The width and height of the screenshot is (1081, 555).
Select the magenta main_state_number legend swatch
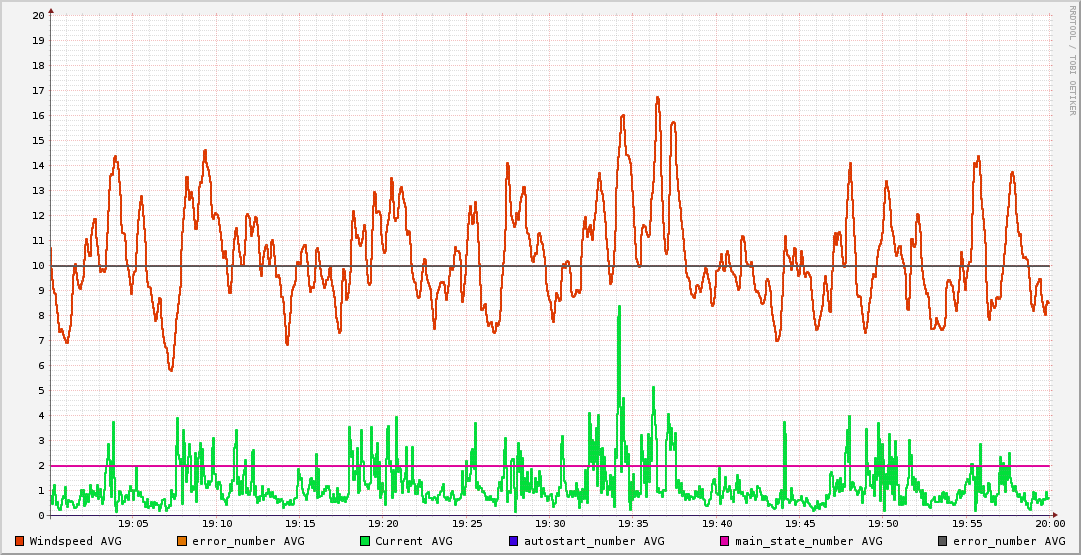(x=725, y=541)
